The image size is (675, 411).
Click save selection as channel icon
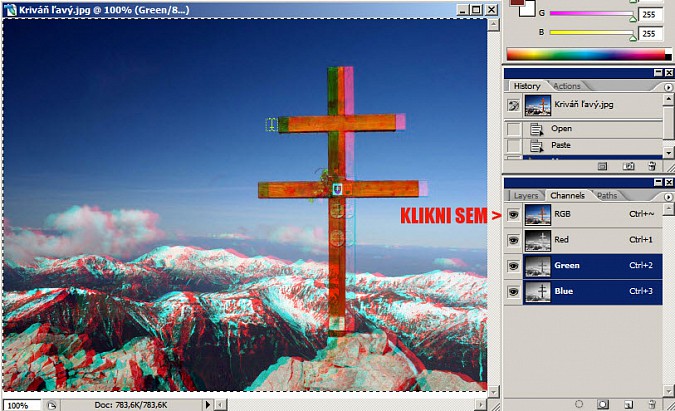click(x=602, y=403)
